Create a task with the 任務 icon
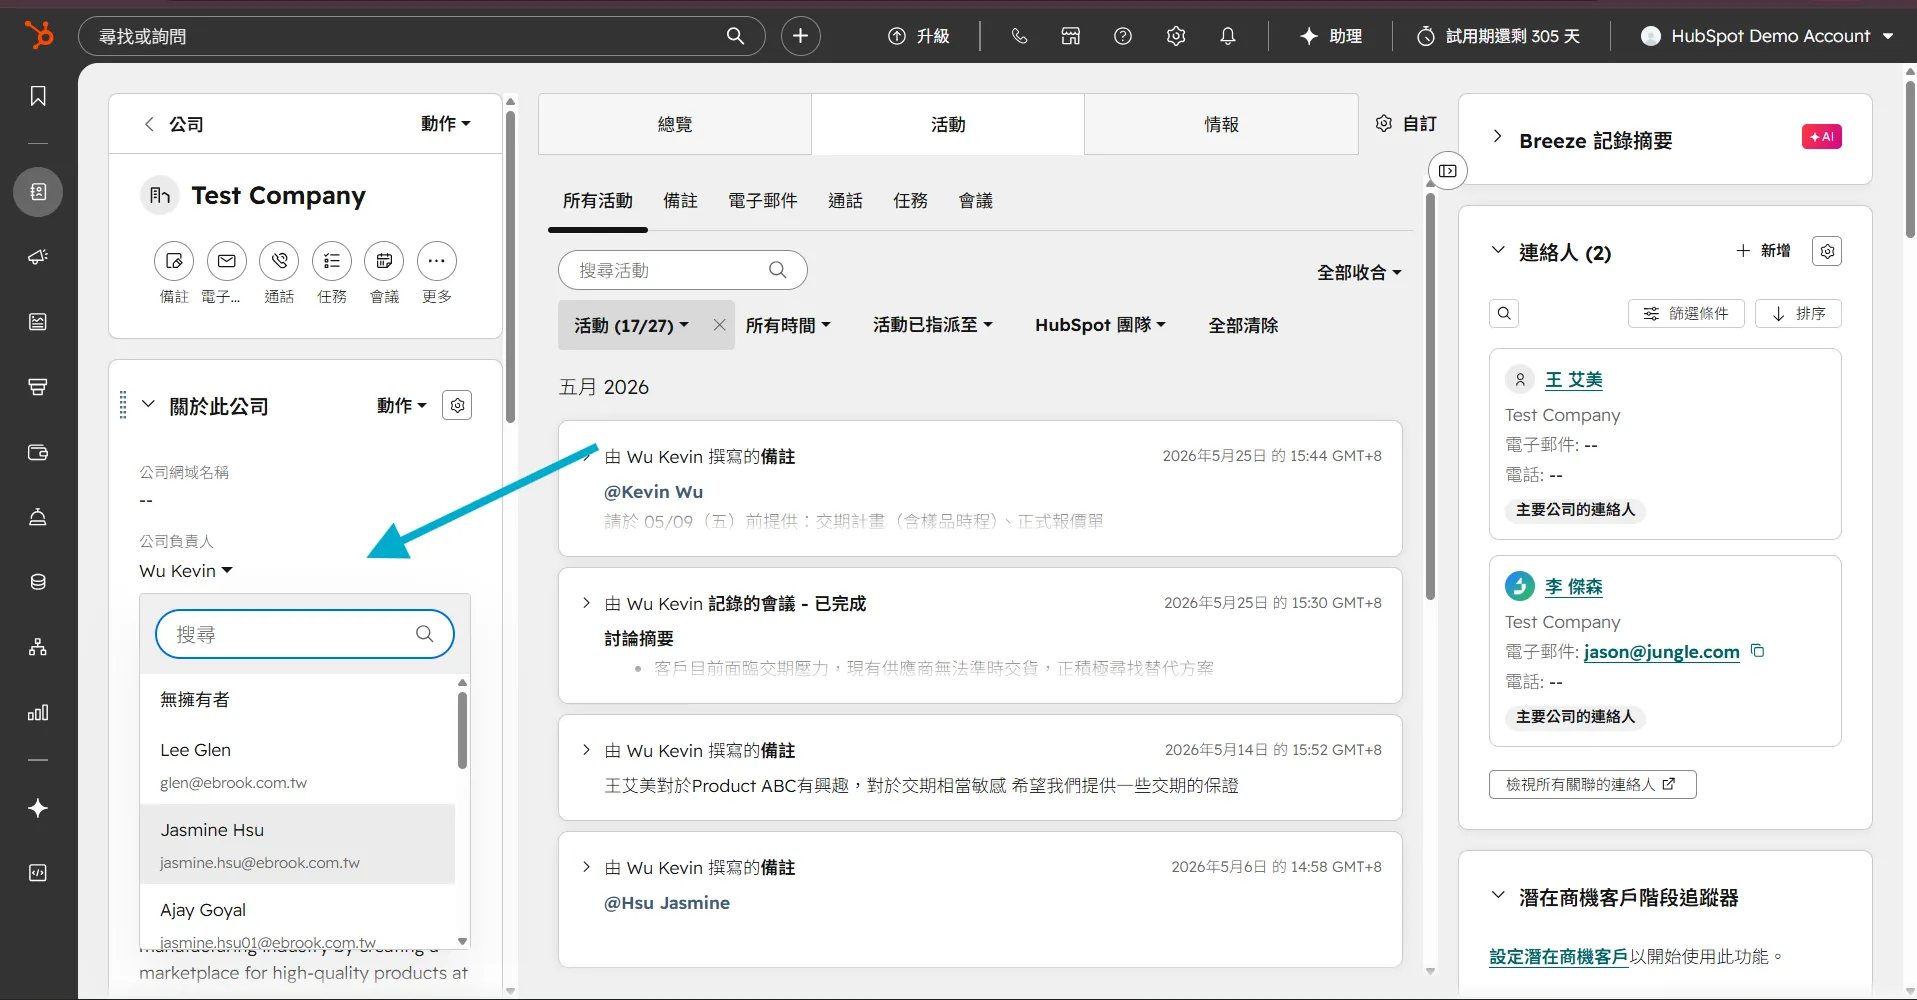 (332, 261)
